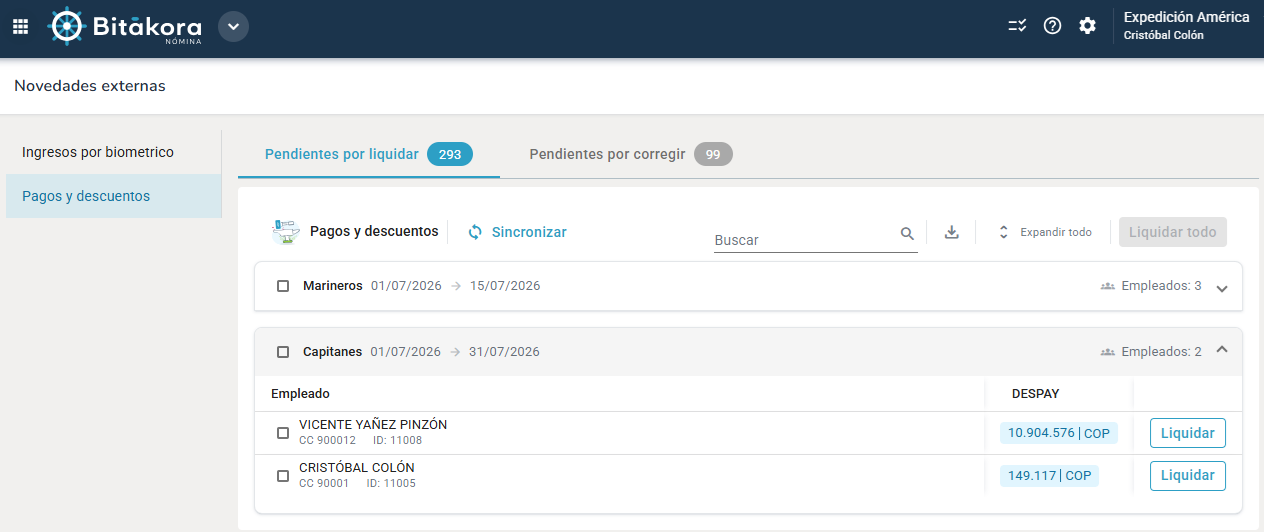Click Marineros date 15/07/2026
Viewport: 1264px width, 532px height.
[x=505, y=286]
